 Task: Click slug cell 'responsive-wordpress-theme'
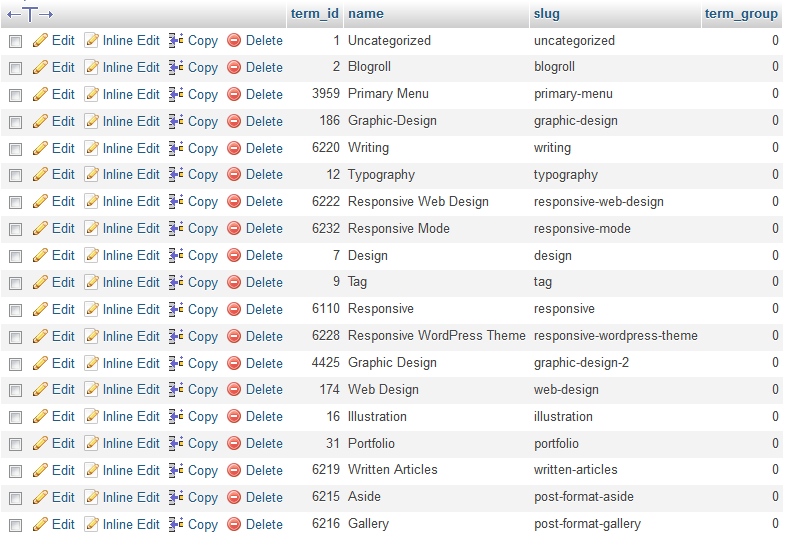(615, 336)
